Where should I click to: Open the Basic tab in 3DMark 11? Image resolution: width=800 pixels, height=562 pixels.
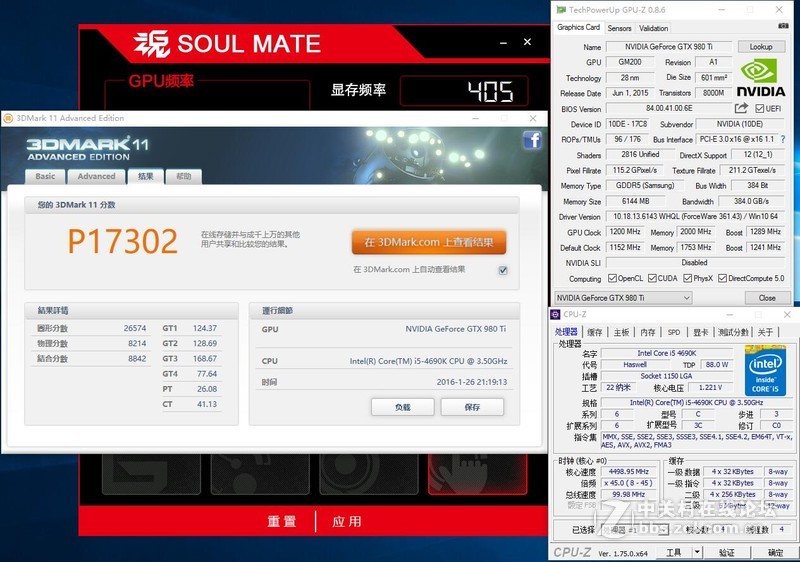[45, 176]
